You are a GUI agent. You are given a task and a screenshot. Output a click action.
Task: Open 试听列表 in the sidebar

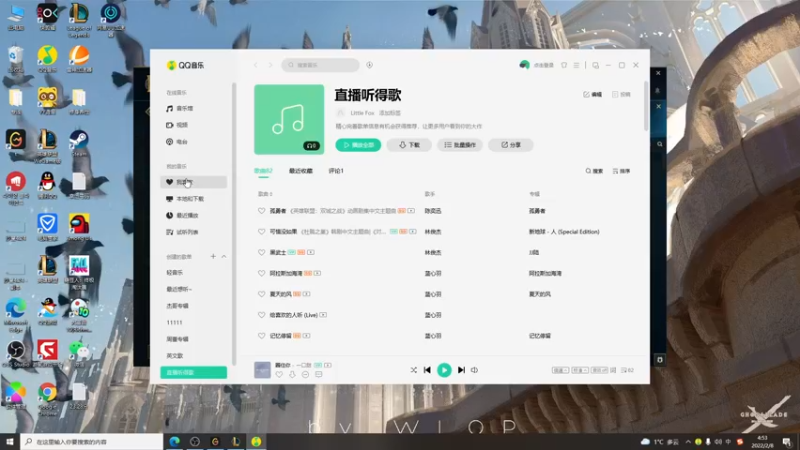pyautogui.click(x=182, y=232)
